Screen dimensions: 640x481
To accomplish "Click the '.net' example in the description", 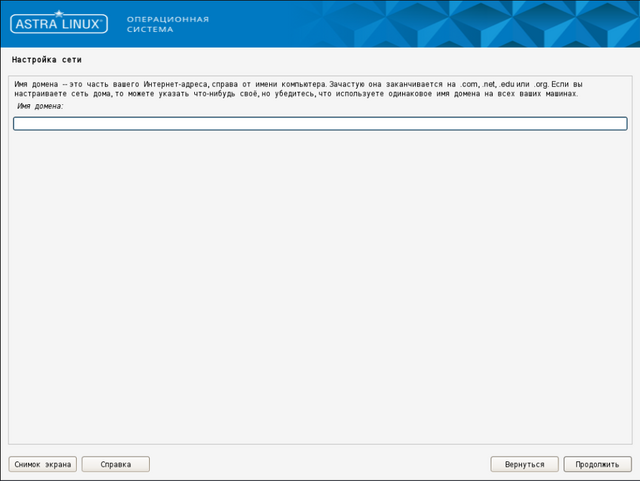I will point(489,84).
